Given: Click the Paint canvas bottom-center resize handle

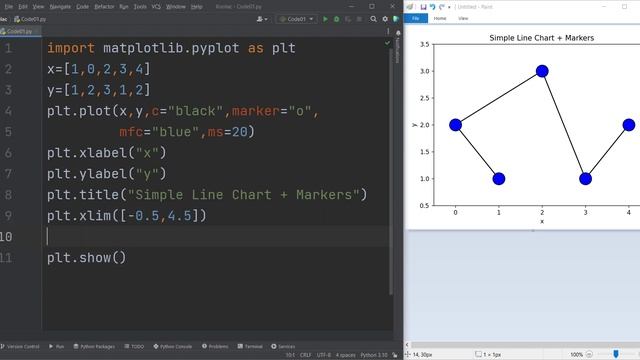Looking at the screenshot, I should pos(533,231).
